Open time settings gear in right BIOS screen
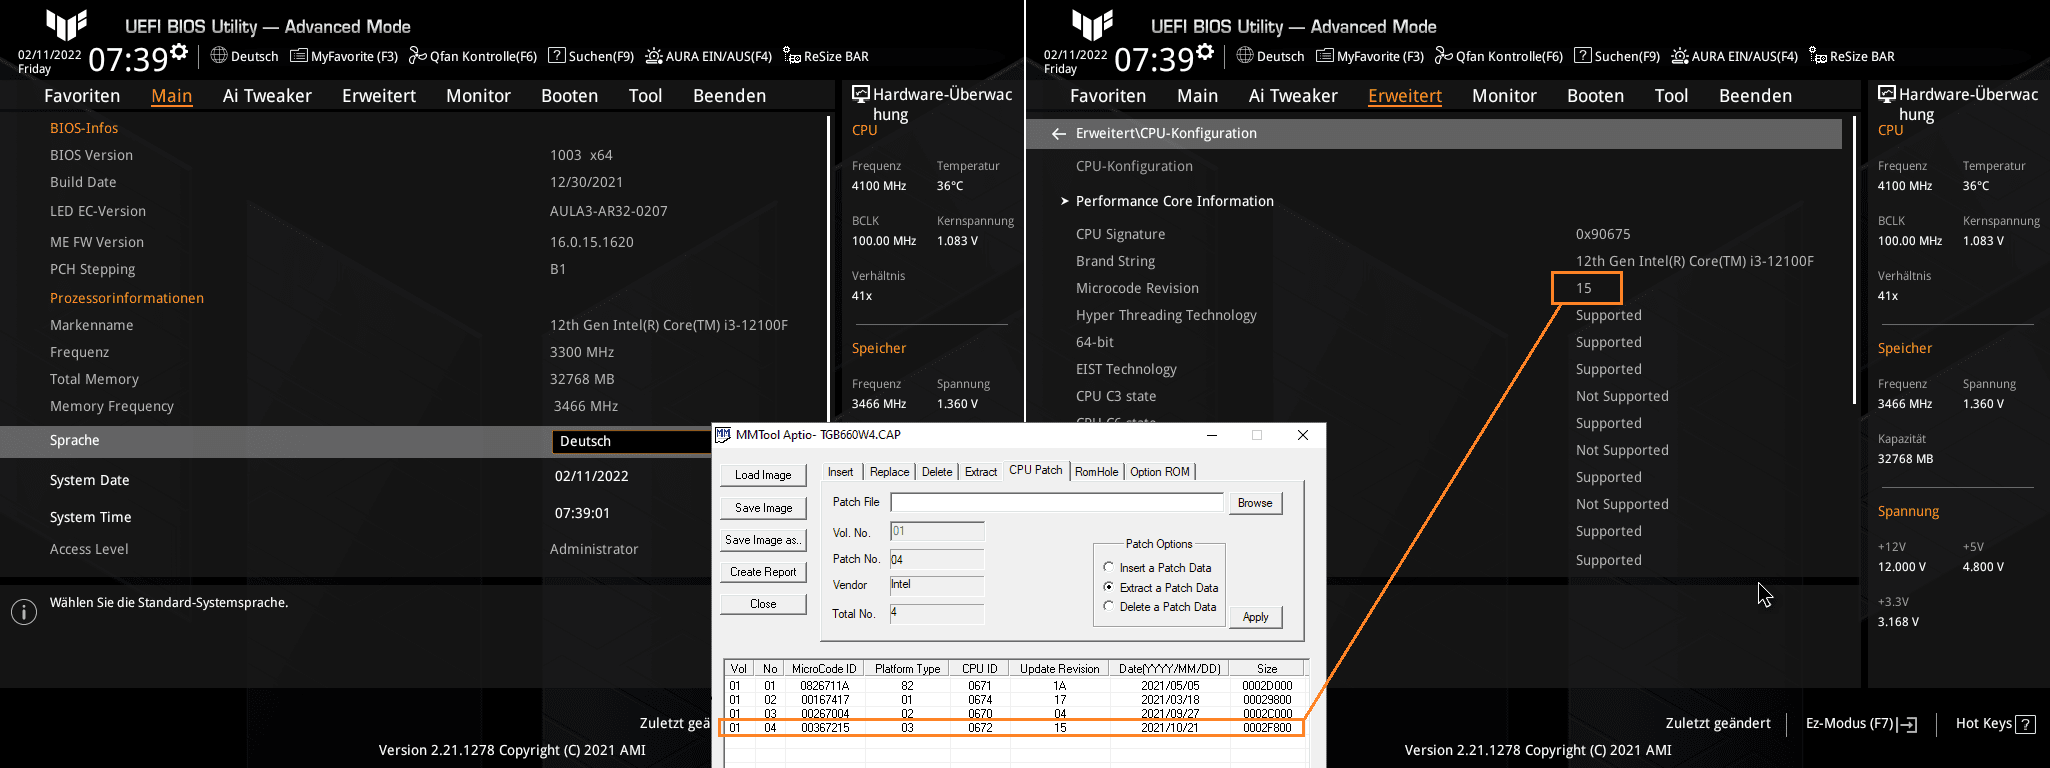 coord(1205,51)
